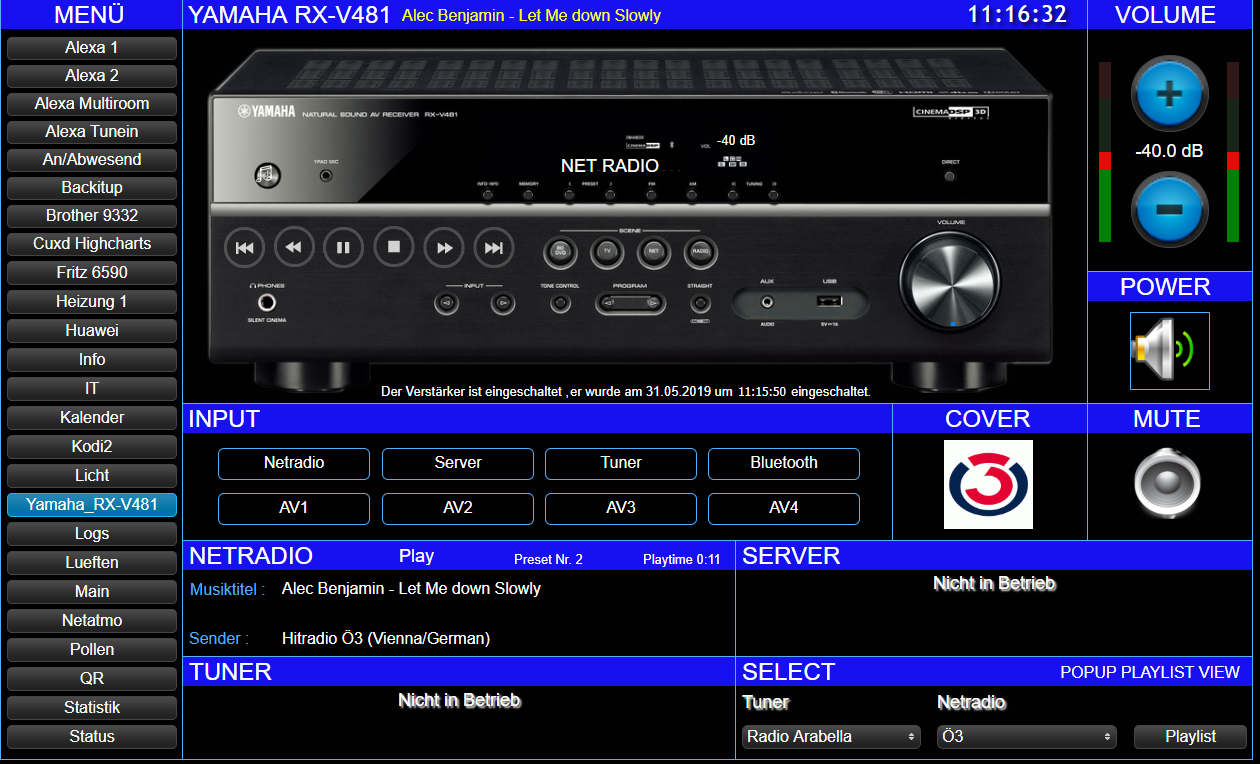Open Licht menu item

pyautogui.click(x=92, y=476)
